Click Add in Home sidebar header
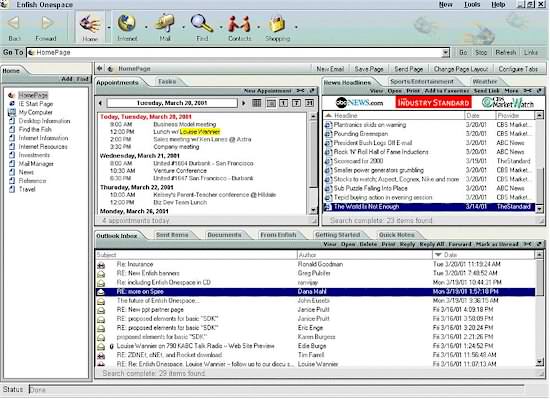Viewport: 550px width, 399px height. (x=67, y=79)
